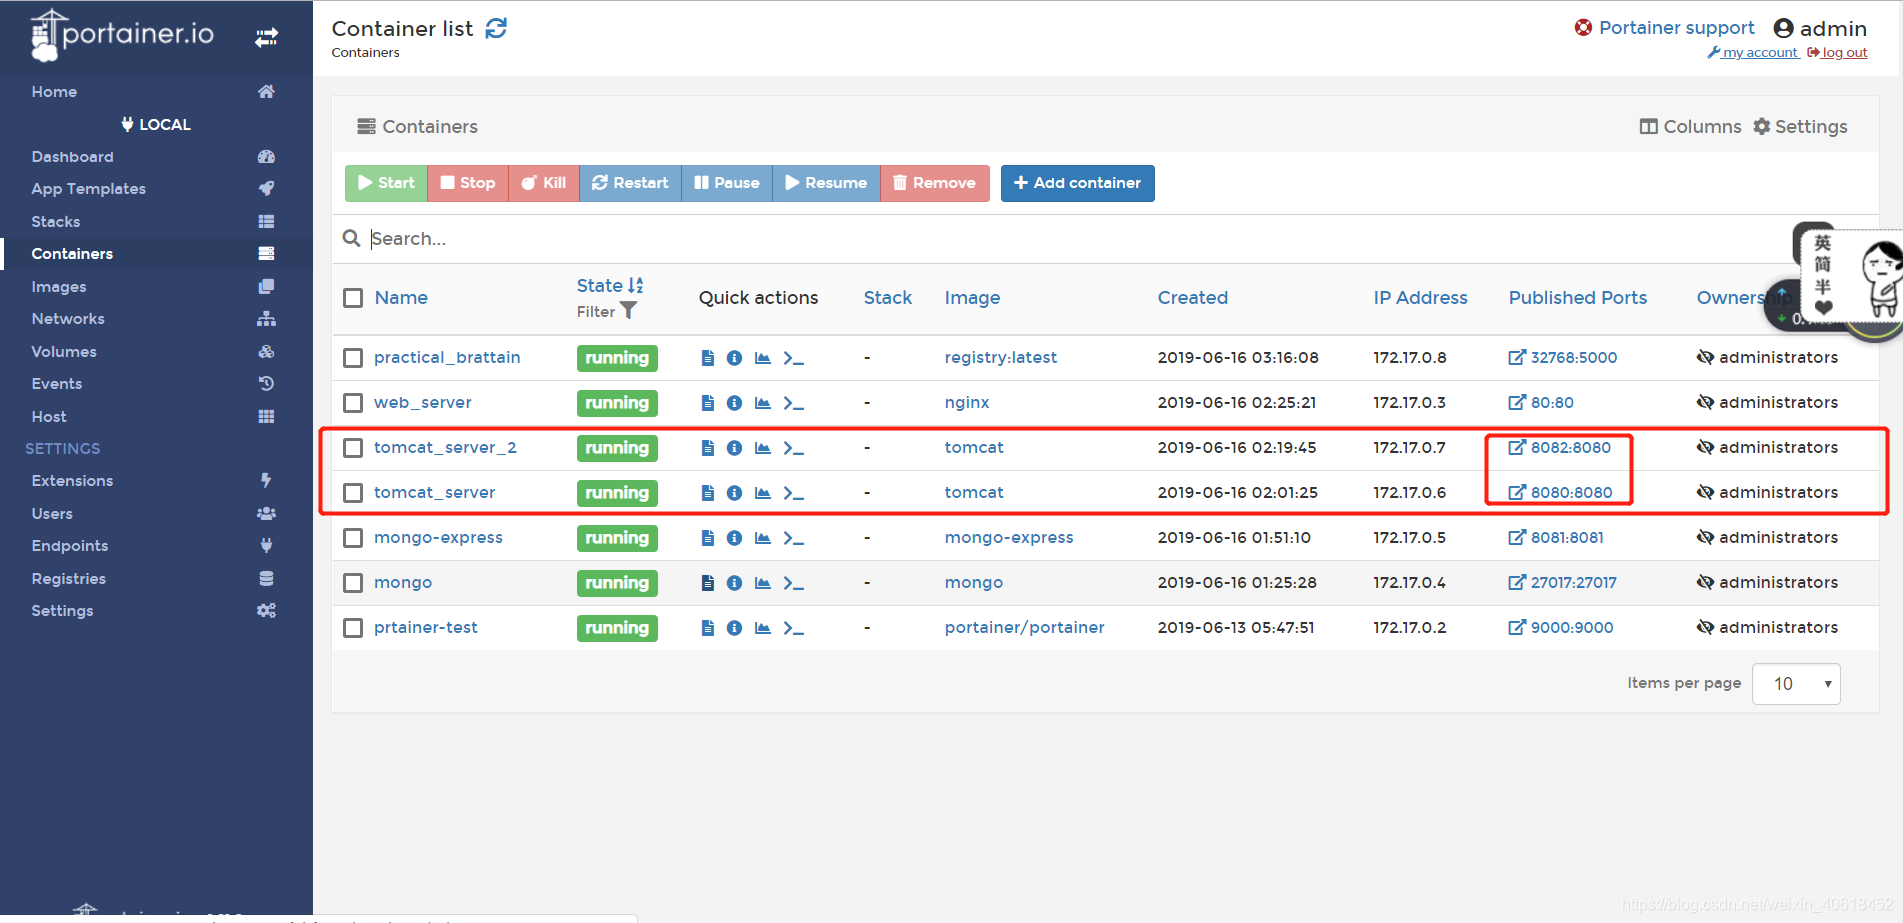The width and height of the screenshot is (1903, 923).
Task: Go to Images in the sidebar
Action: pos(59,287)
